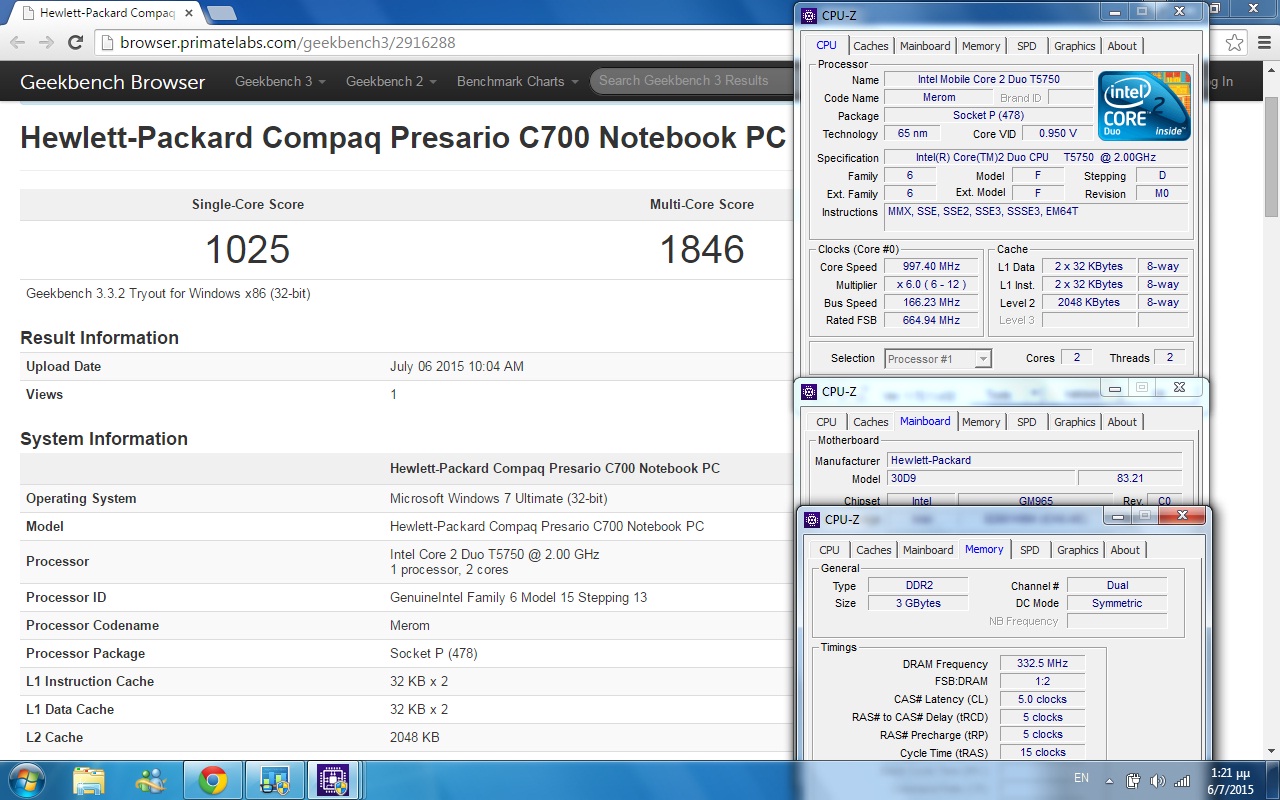Open Mainboard tab in top CPU-Z

click(x=925, y=46)
